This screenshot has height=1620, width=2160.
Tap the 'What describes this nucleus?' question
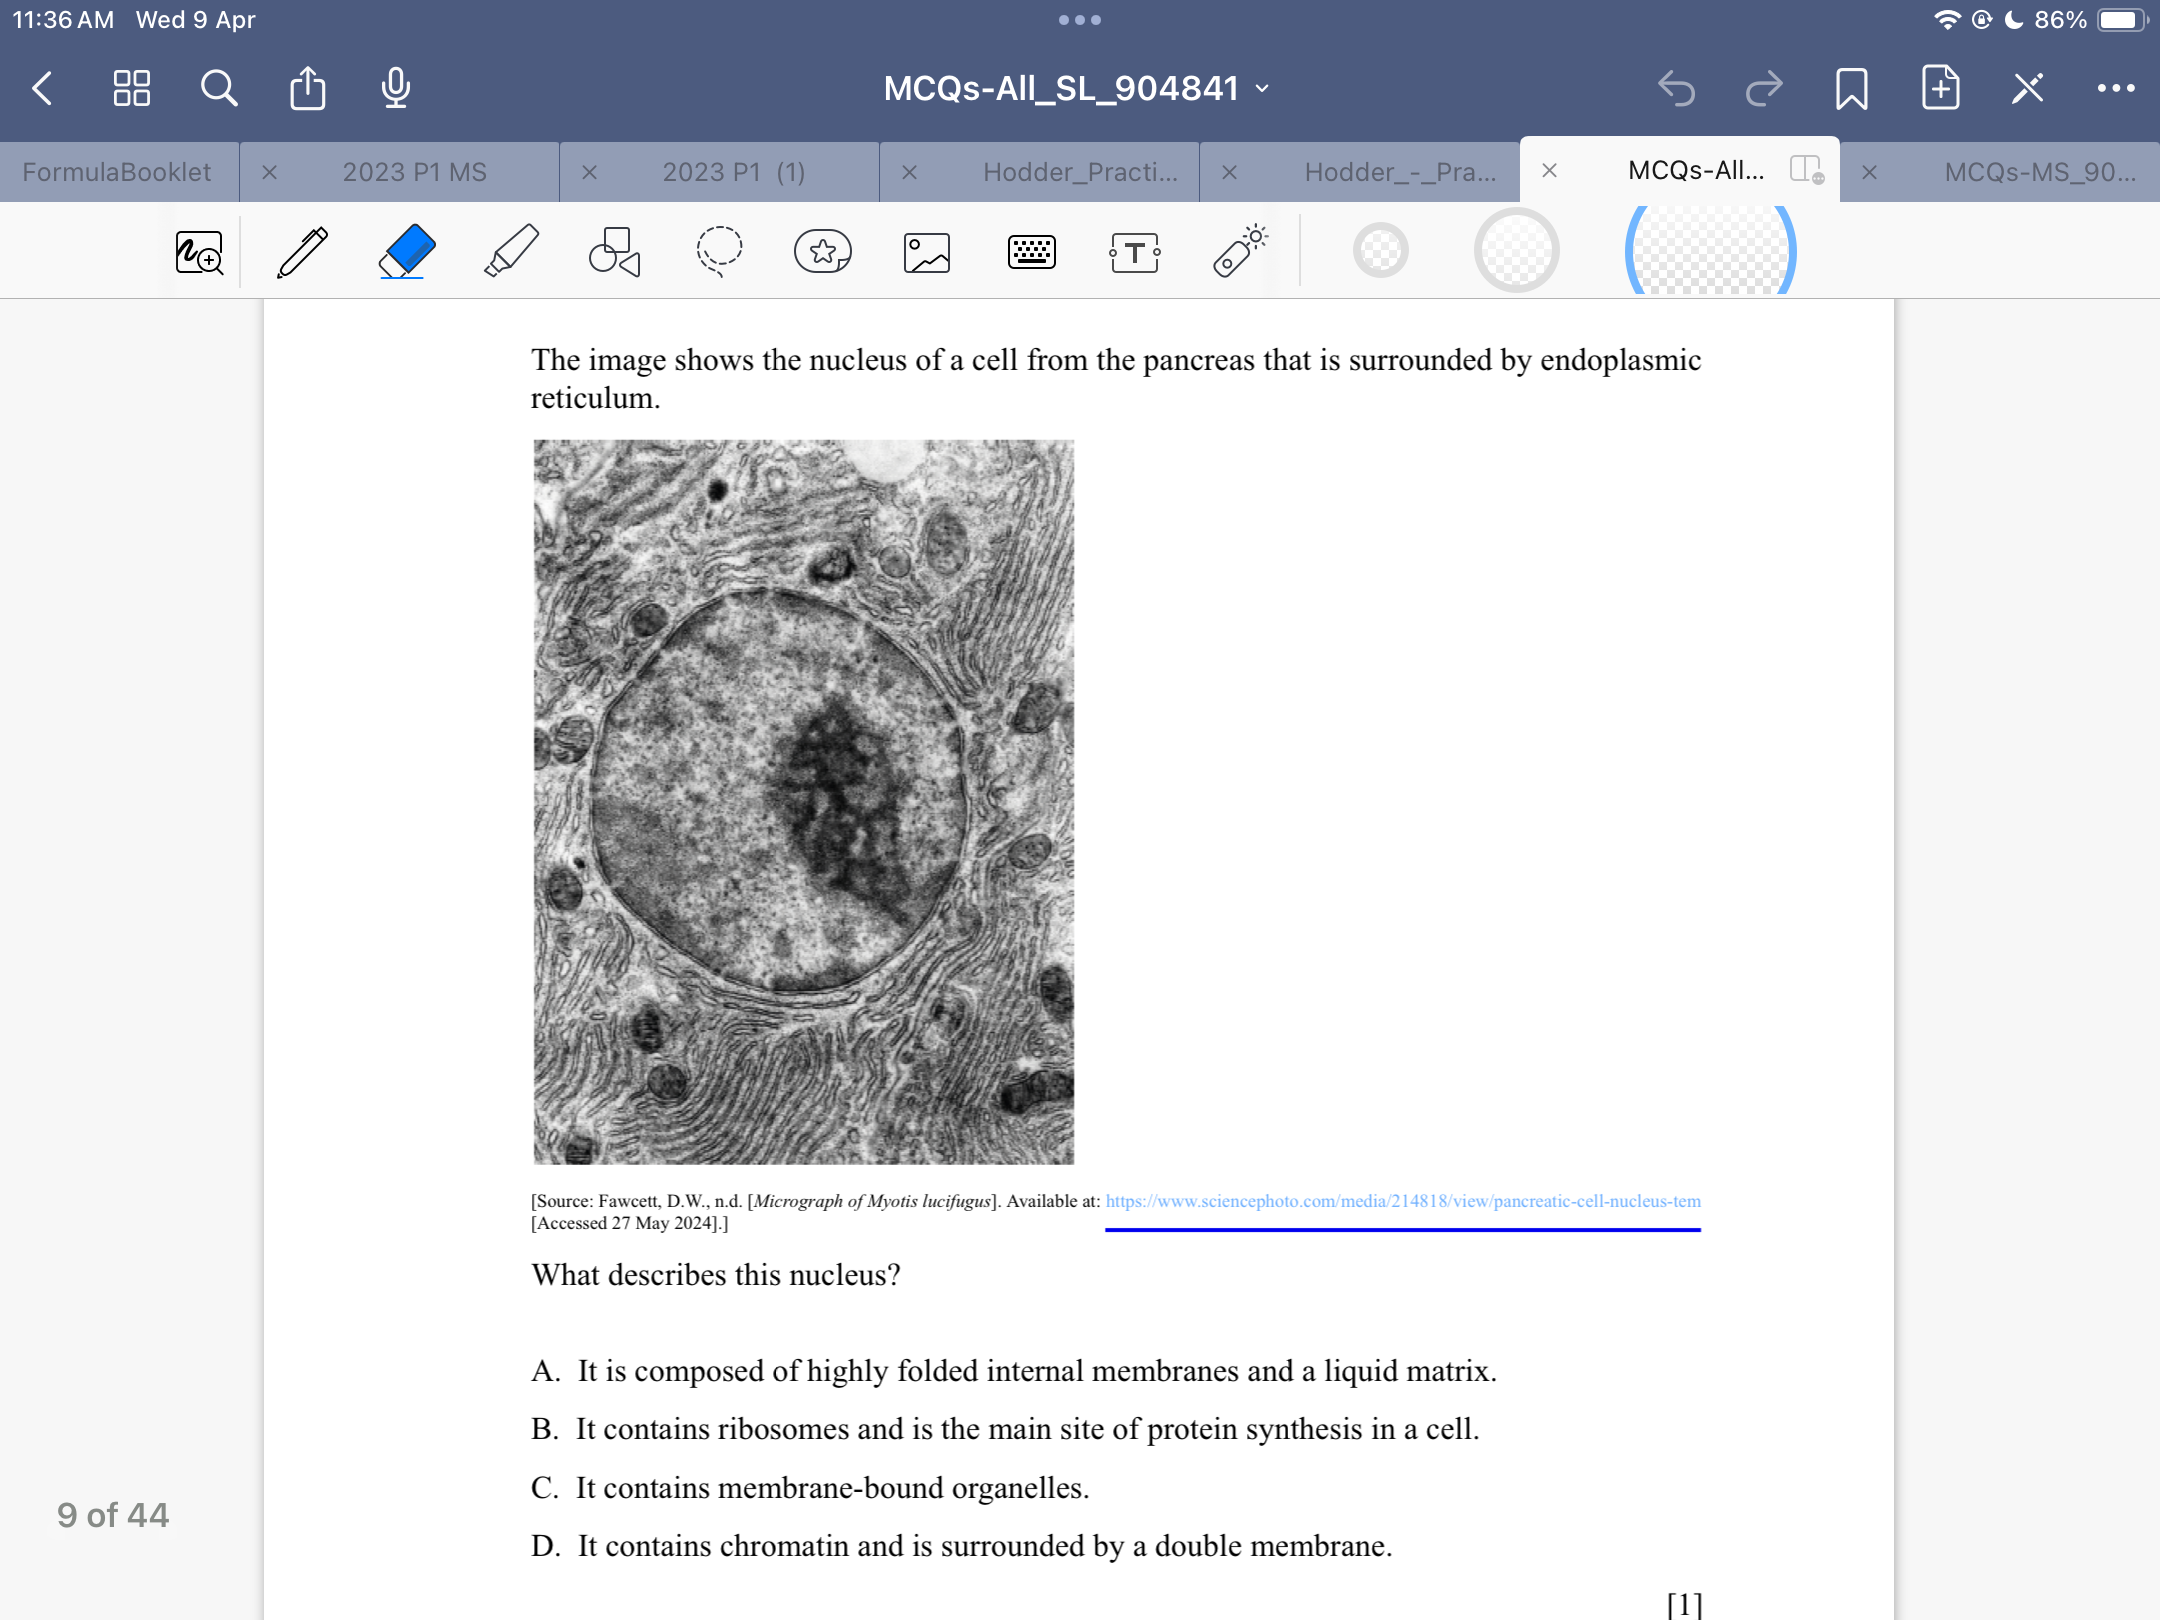pyautogui.click(x=716, y=1275)
